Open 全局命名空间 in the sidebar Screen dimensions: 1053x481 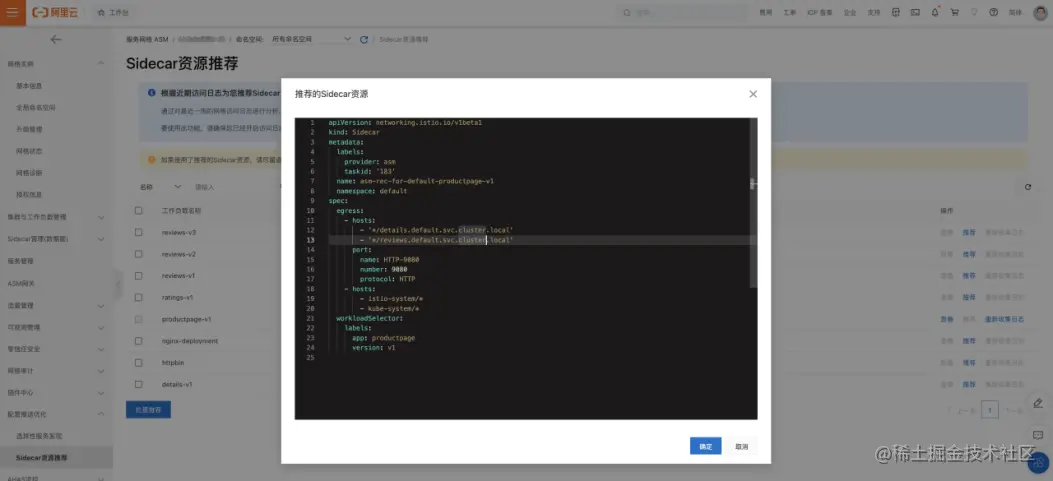click(36, 107)
